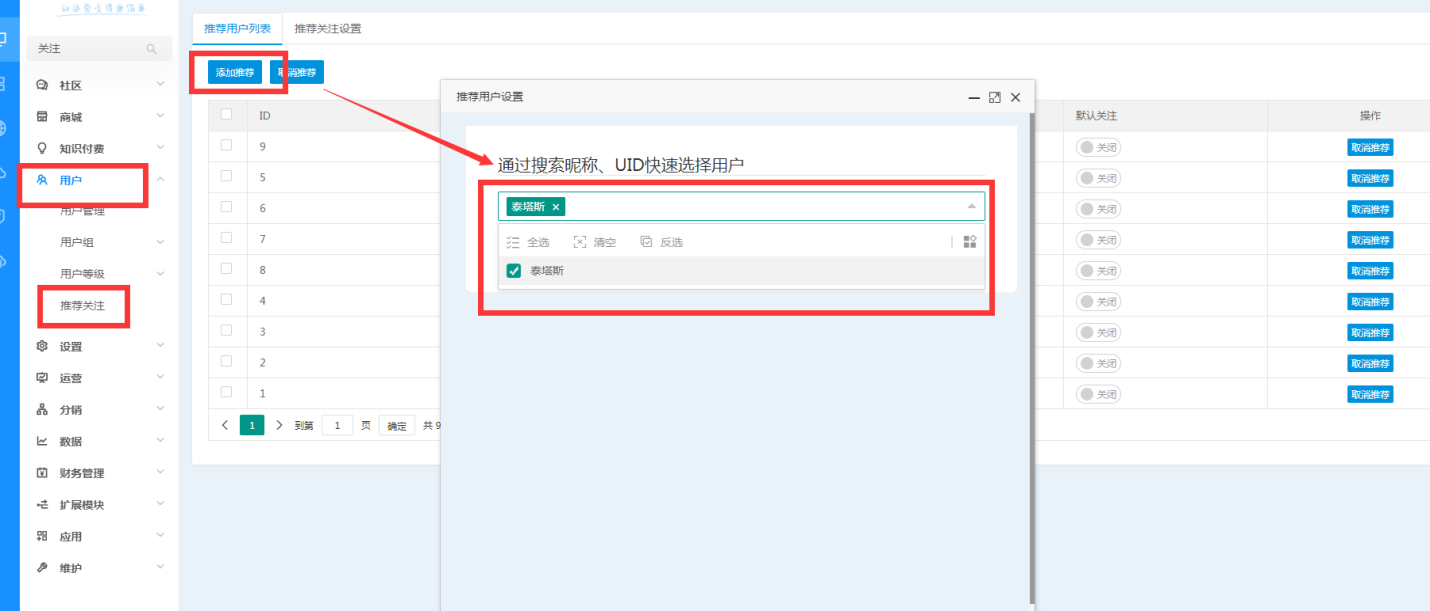Check the header select-all checkbox in table
The image size is (1430, 611).
point(226,114)
